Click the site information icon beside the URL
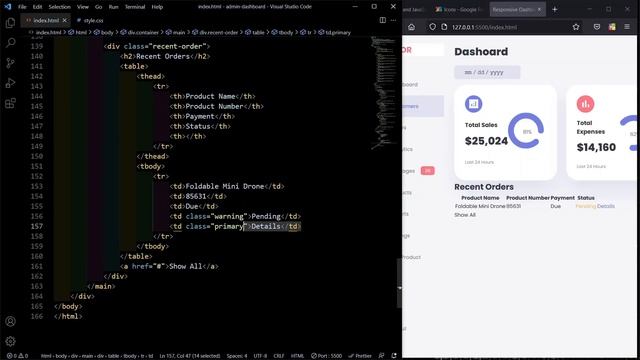This screenshot has height=360, width=640. pyautogui.click(x=444, y=27)
